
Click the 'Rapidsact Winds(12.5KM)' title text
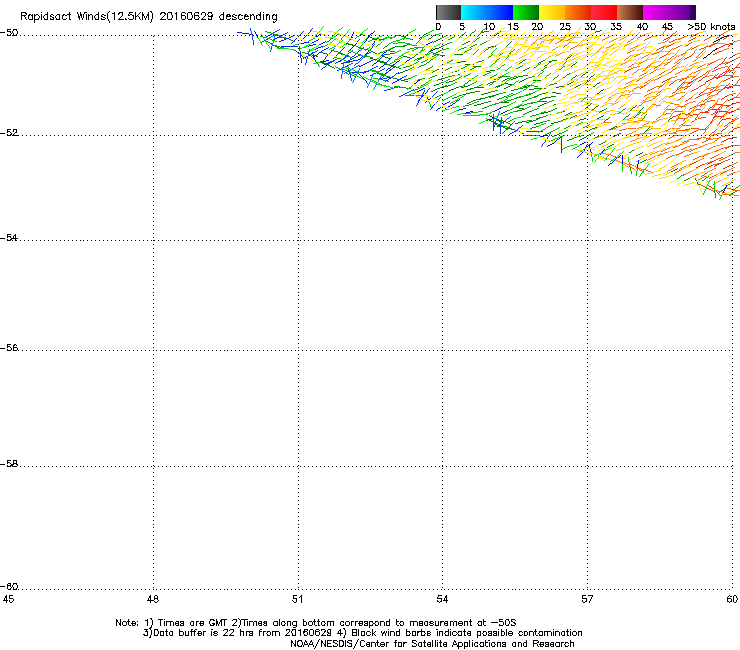(x=87, y=17)
